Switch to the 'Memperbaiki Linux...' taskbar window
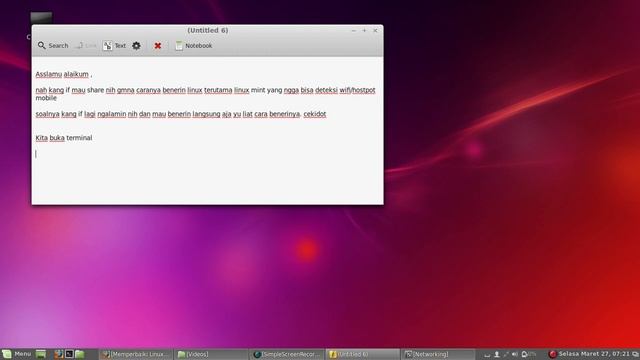Screen dimensions: 640x360 coord(136,354)
